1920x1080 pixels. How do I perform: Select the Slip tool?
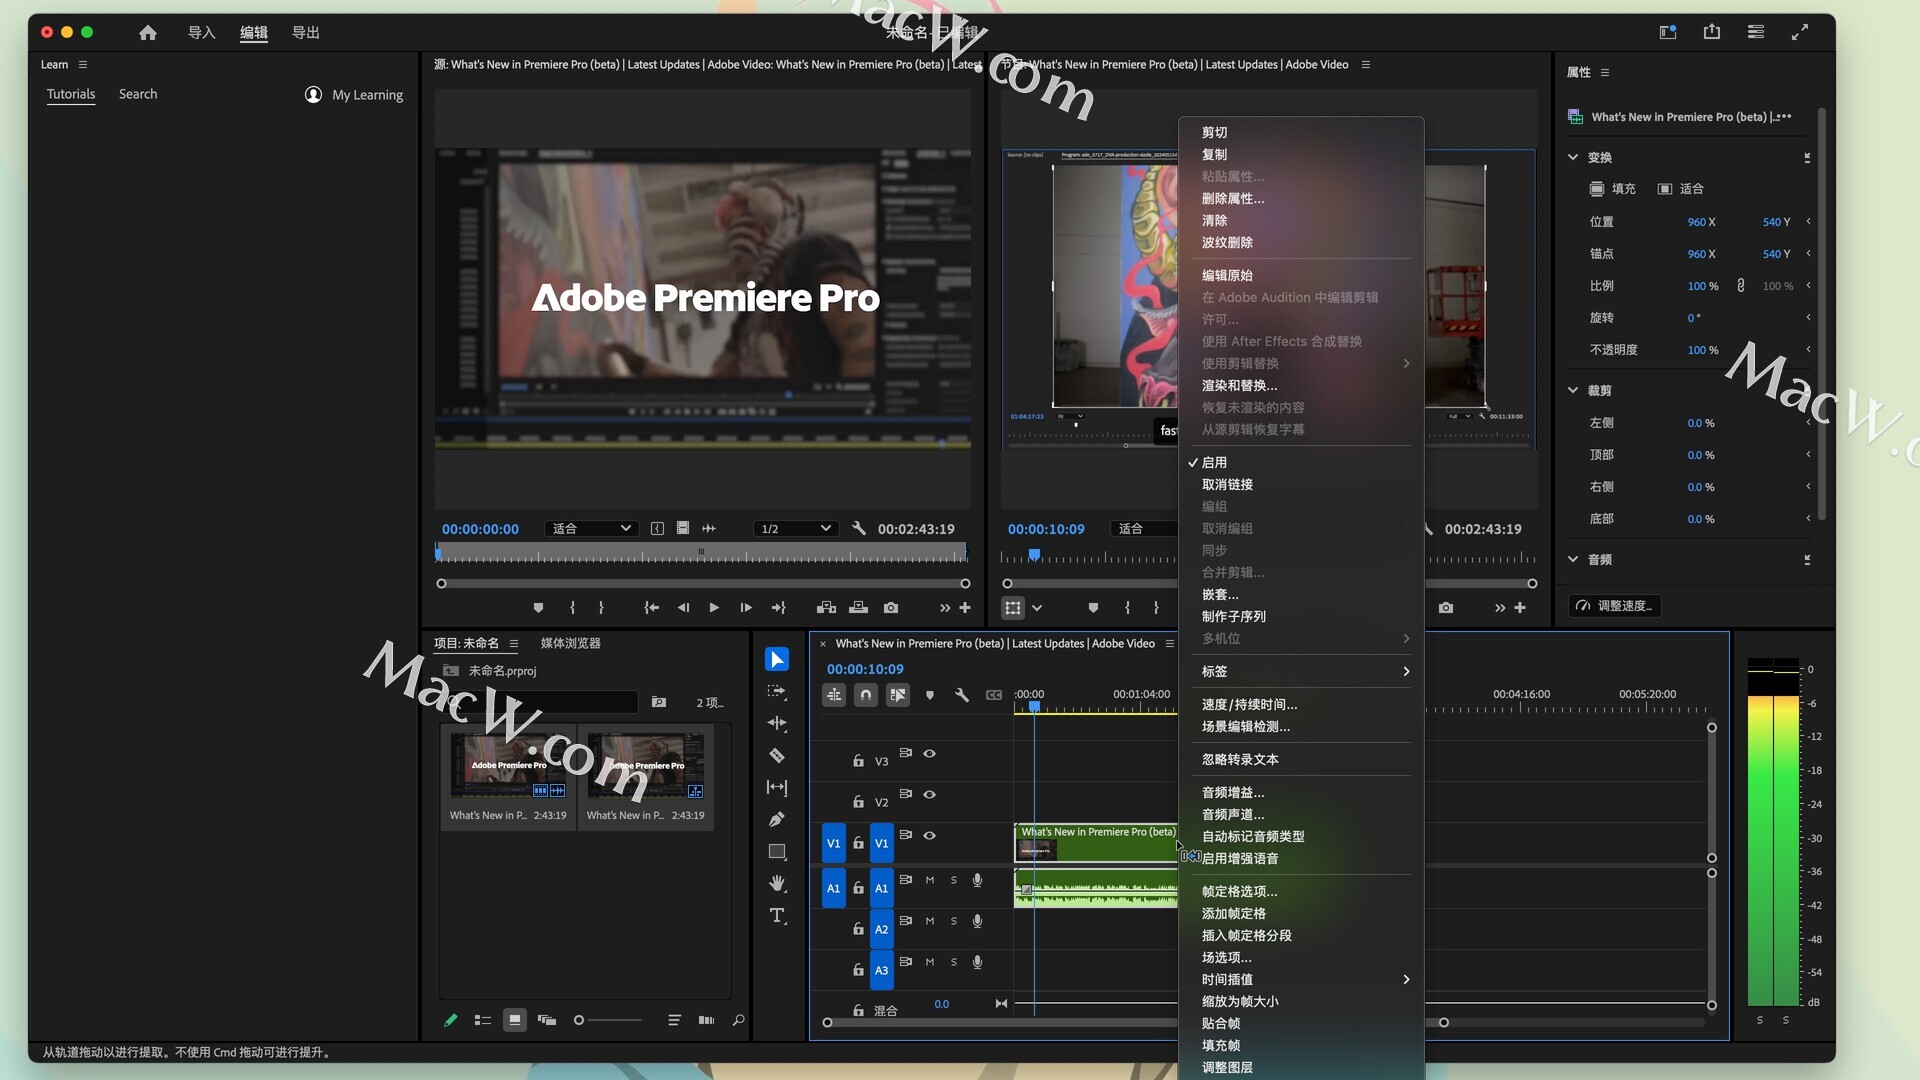click(x=777, y=787)
